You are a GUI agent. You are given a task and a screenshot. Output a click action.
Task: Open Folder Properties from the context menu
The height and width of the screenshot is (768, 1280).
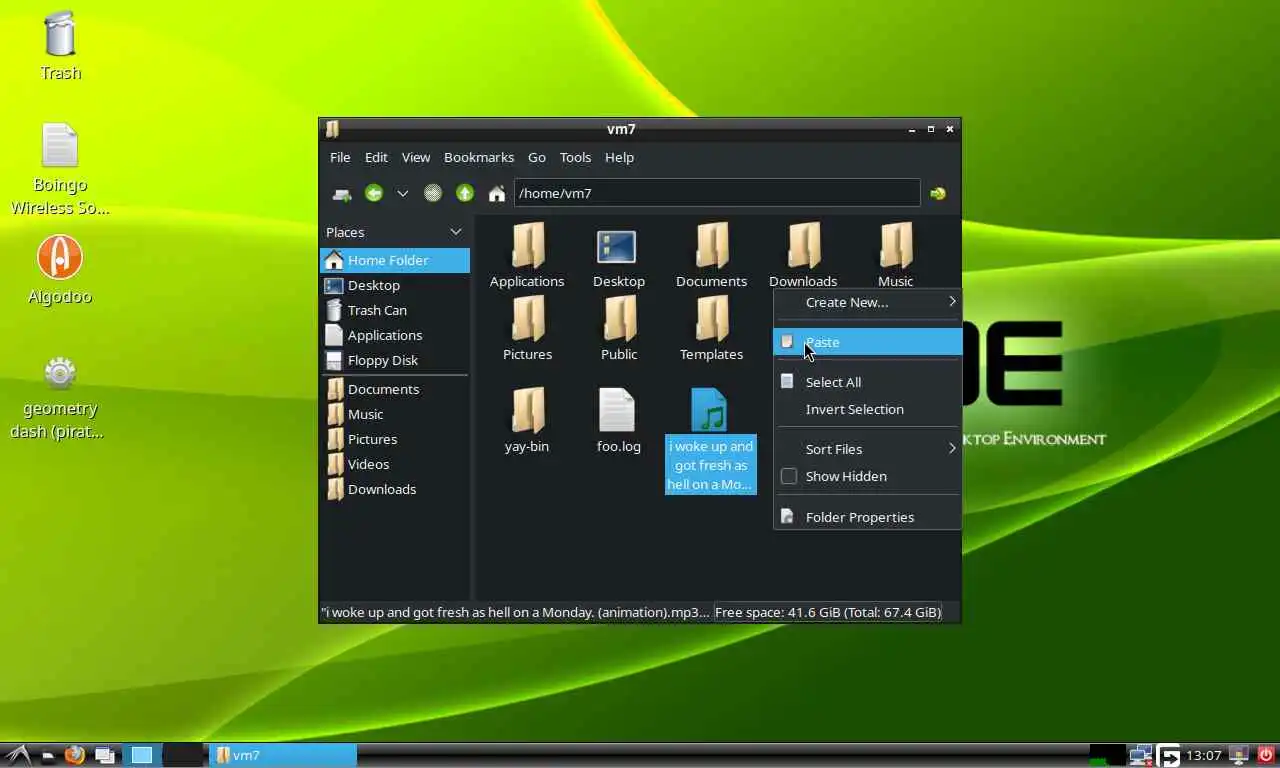tap(867, 517)
